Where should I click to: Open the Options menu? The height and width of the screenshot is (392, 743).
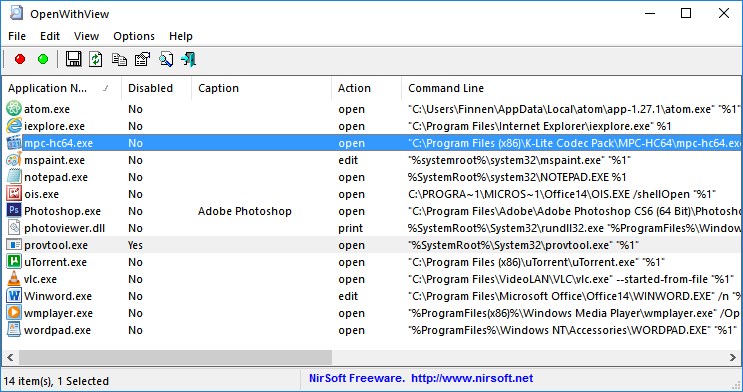(134, 36)
